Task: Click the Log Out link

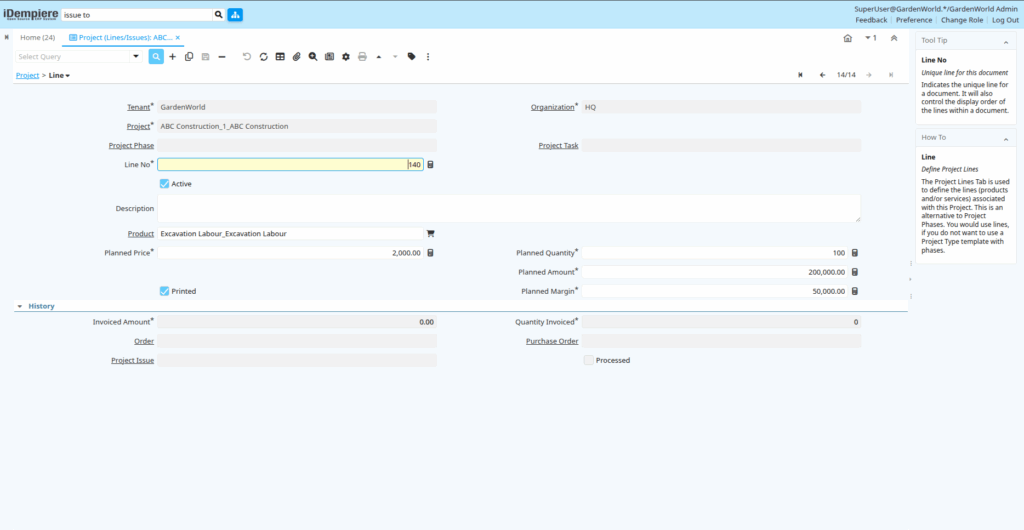Action: pyautogui.click(x=1005, y=20)
